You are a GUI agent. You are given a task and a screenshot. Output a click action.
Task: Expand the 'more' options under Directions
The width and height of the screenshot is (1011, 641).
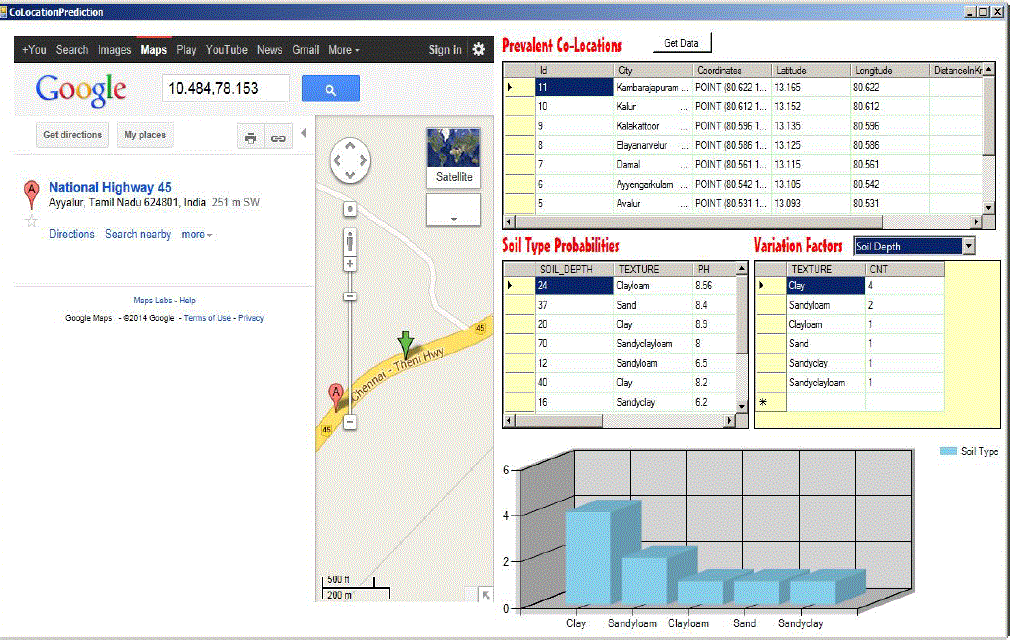coord(196,234)
